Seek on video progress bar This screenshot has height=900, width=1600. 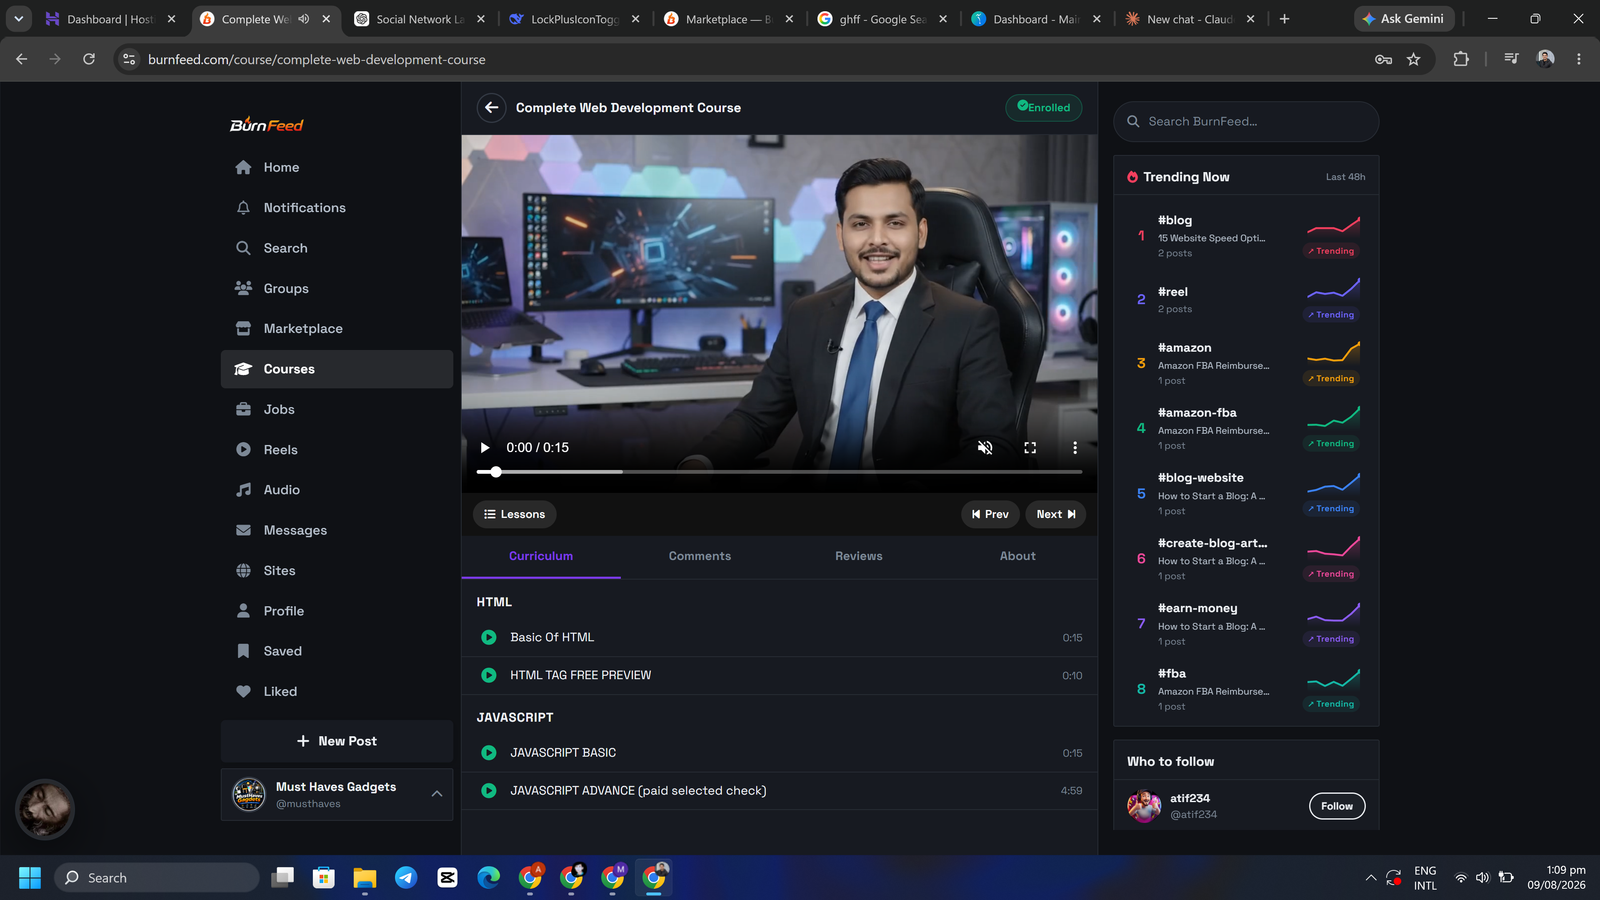coord(779,471)
